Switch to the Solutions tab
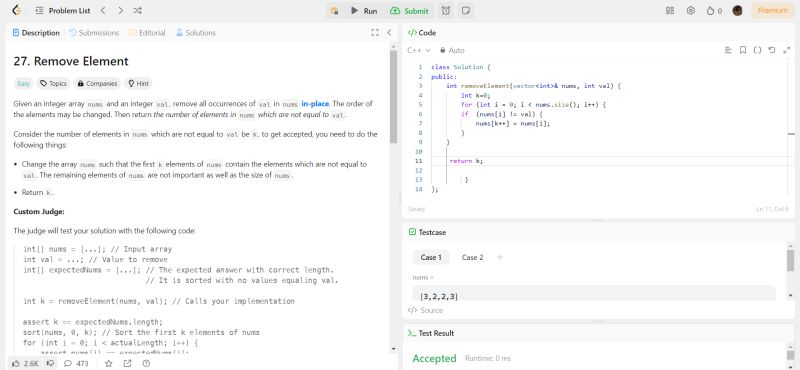This screenshot has height=370, width=800. tap(196, 33)
